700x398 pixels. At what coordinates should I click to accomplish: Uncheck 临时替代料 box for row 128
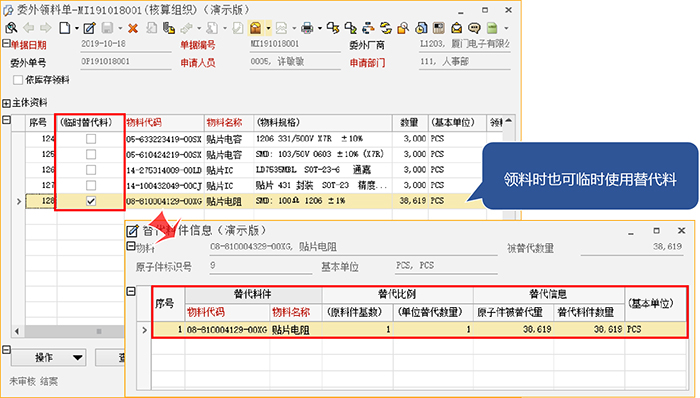click(91, 201)
